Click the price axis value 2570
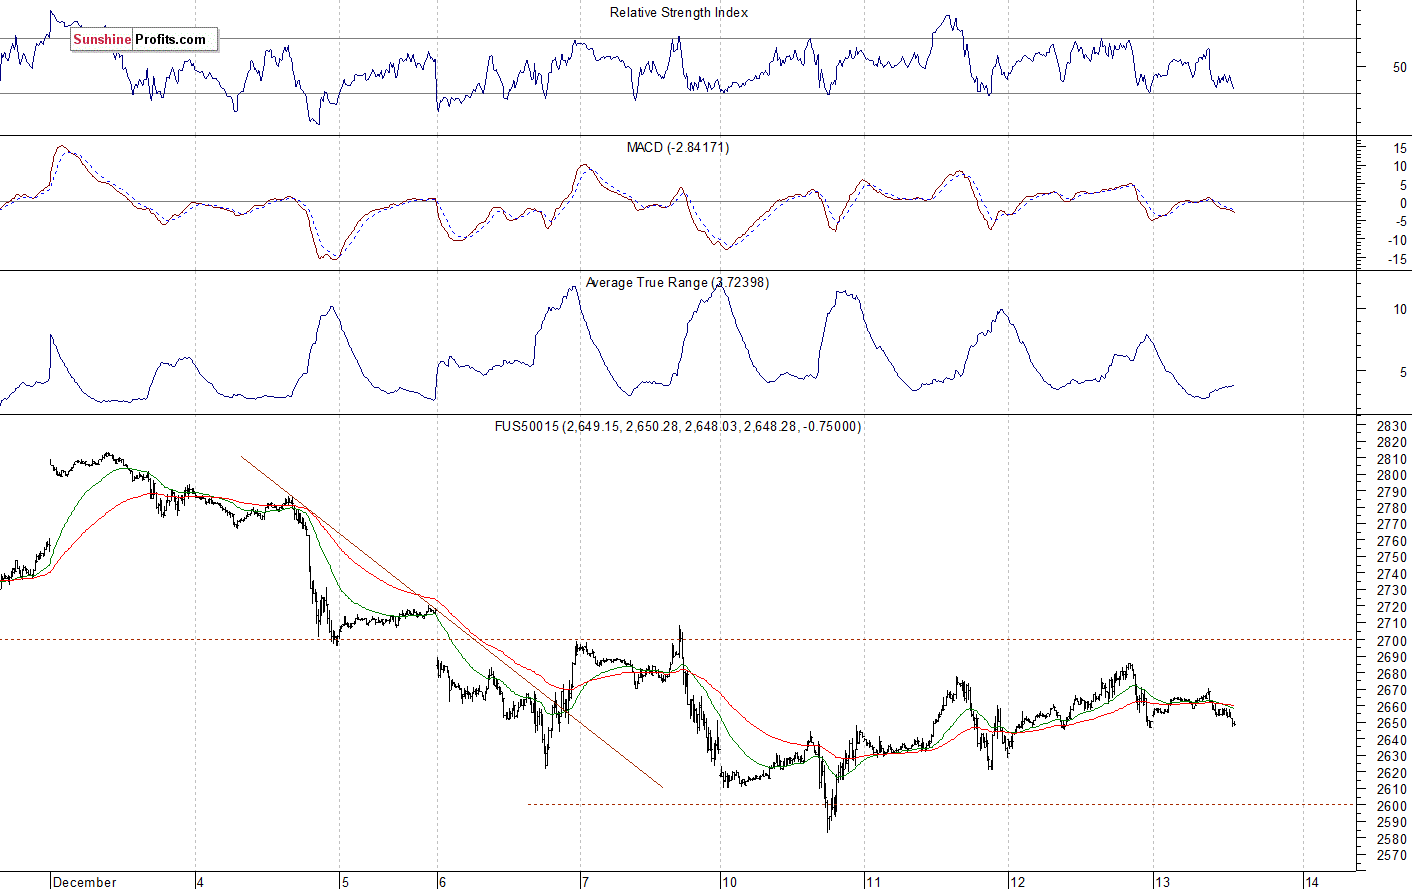 1392,856
